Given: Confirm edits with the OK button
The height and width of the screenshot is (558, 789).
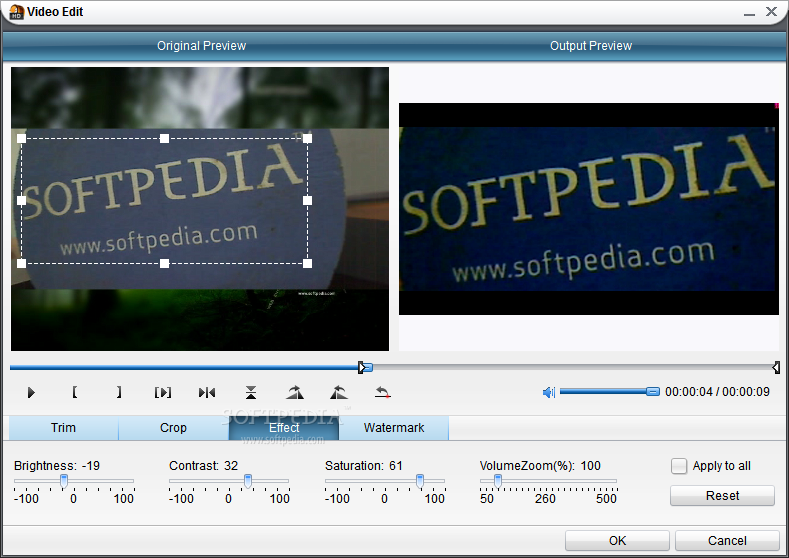Looking at the screenshot, I should pyautogui.click(x=617, y=540).
